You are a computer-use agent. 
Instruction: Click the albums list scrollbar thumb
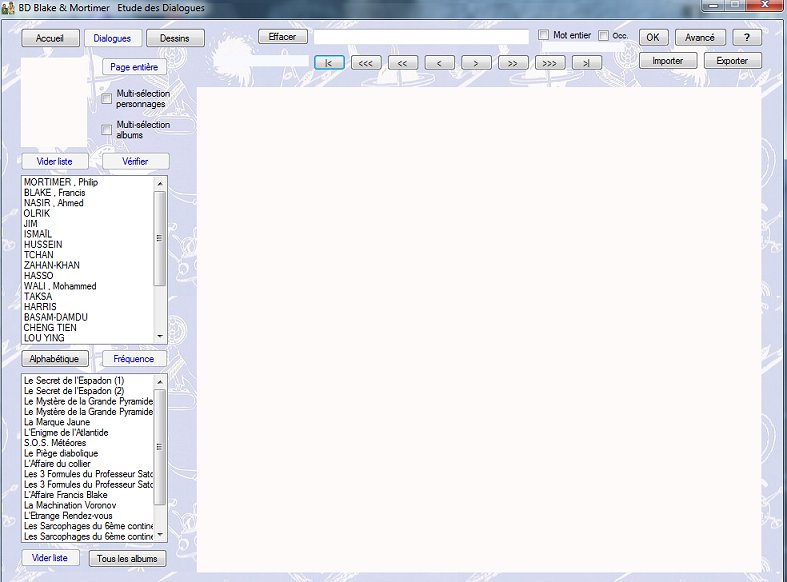(160, 447)
